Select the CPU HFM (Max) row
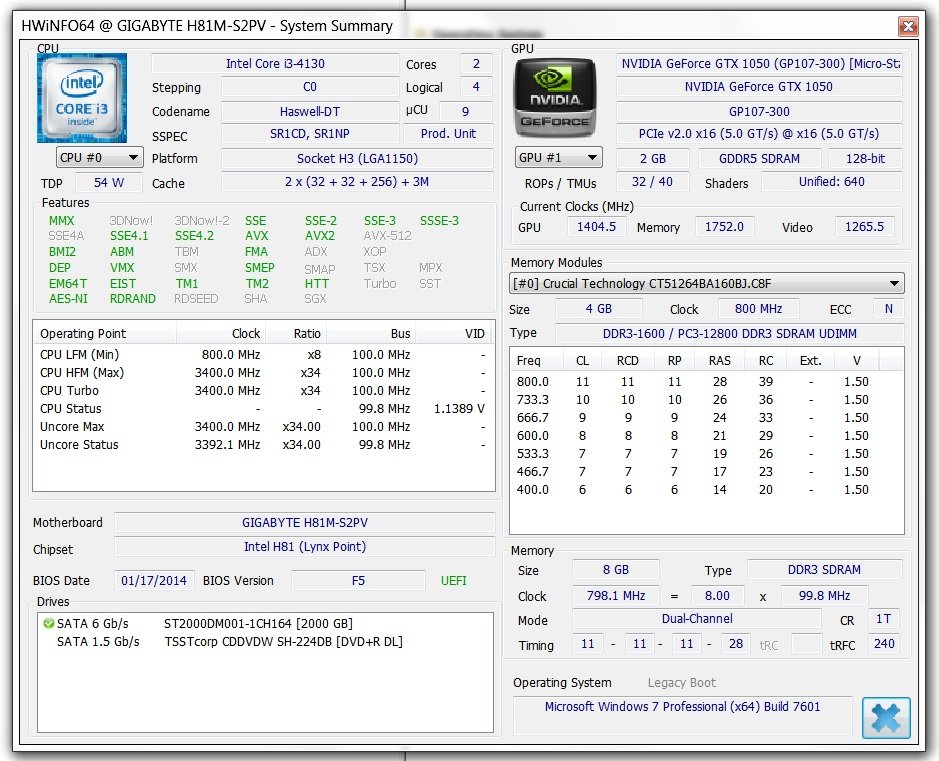Image resolution: width=939 pixels, height=761 pixels. (x=263, y=373)
